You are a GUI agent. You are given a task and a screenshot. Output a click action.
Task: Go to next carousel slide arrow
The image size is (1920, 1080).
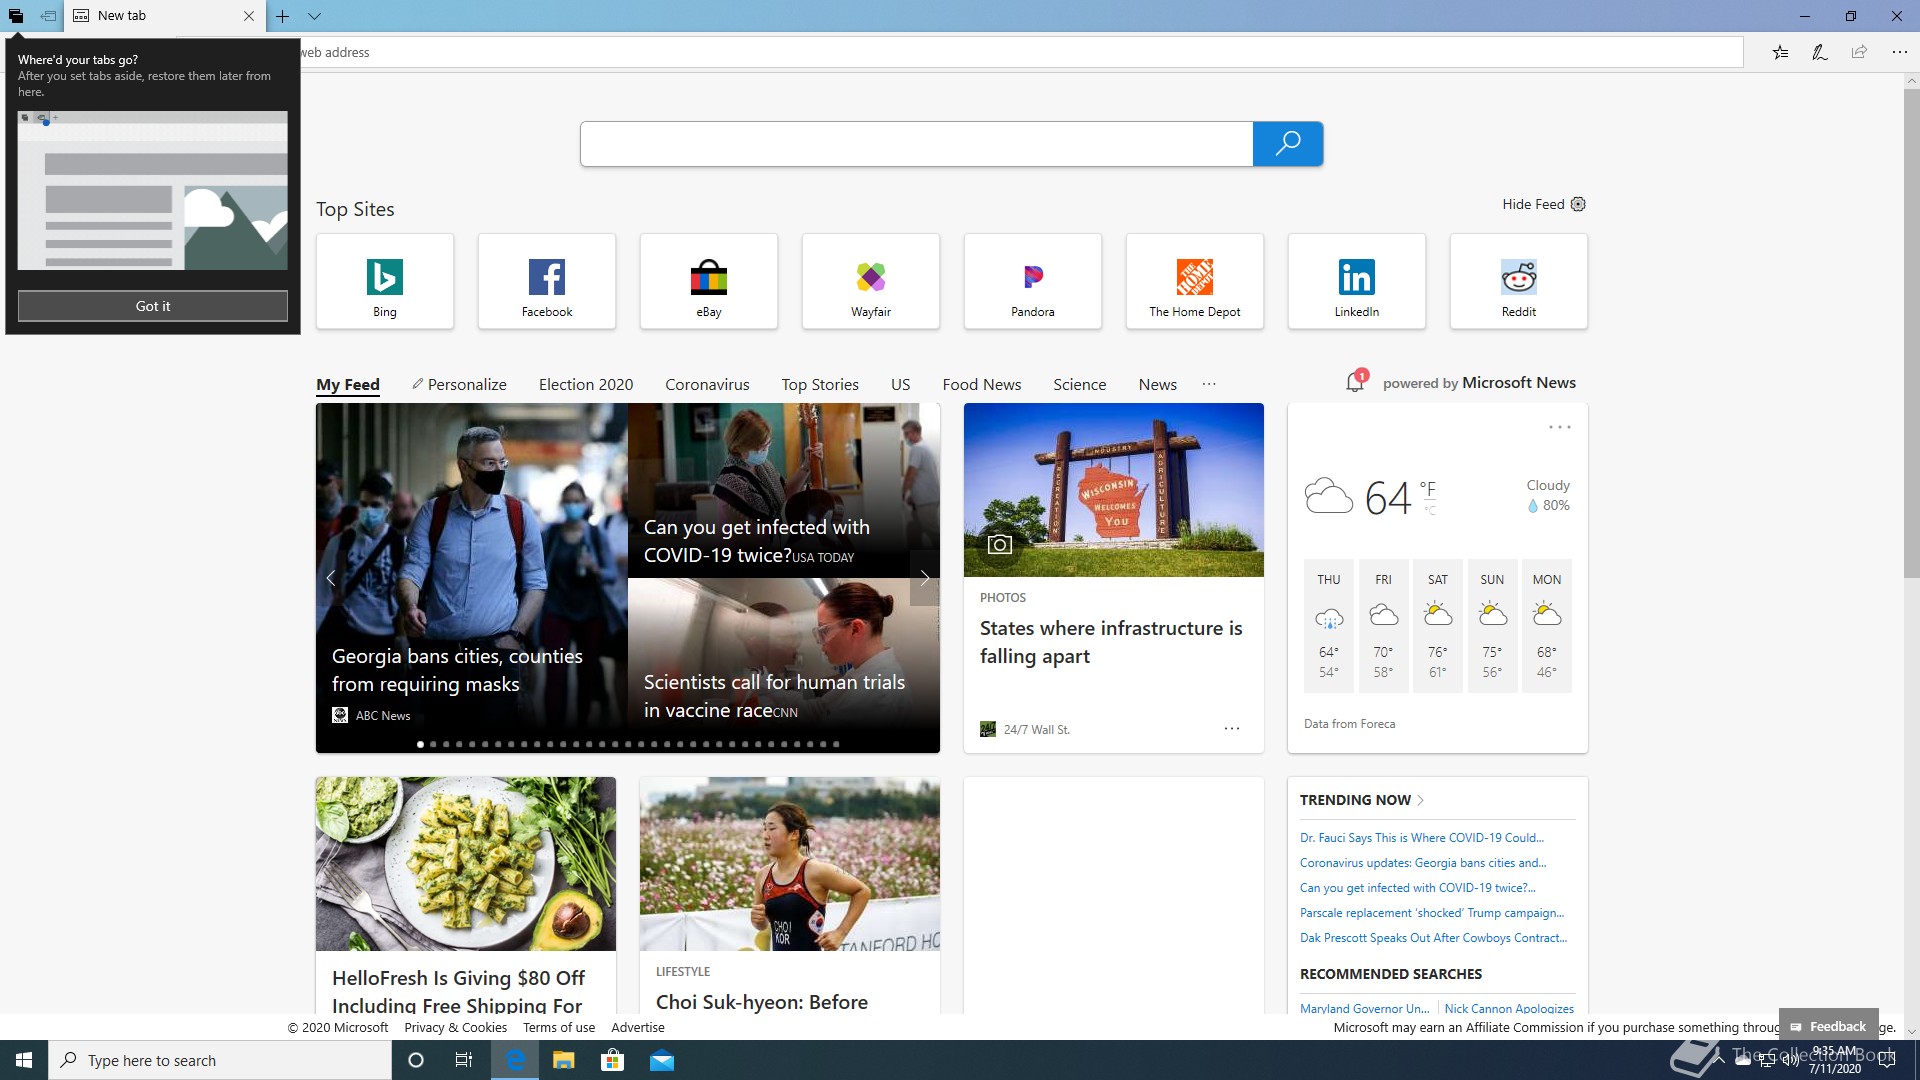click(x=925, y=578)
